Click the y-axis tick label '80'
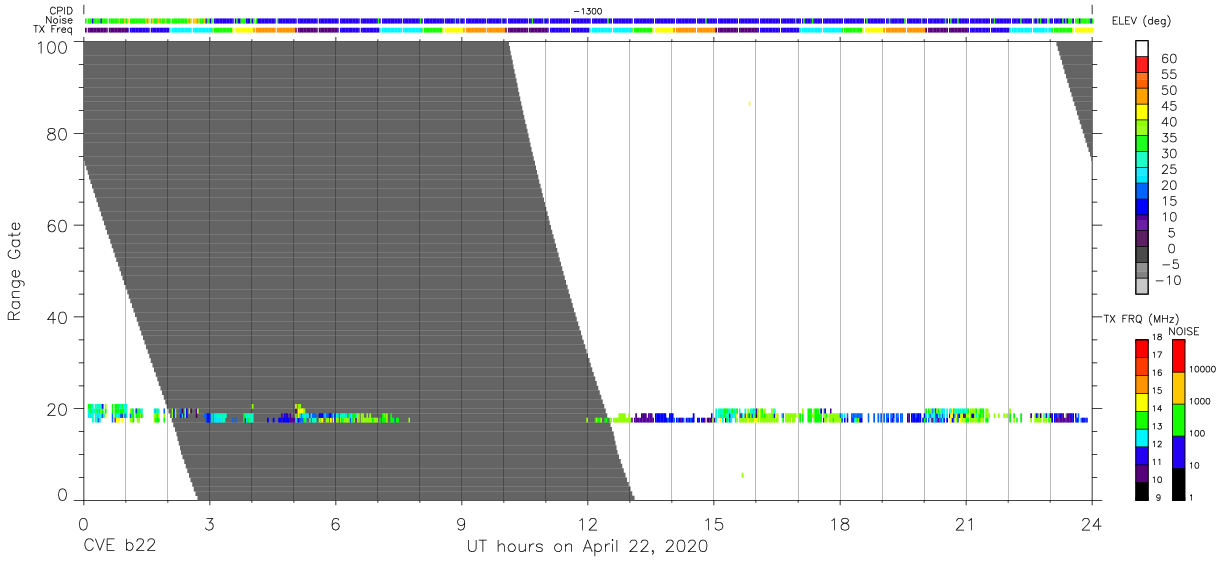Image resolution: width=1228 pixels, height=567 pixels. (57, 134)
